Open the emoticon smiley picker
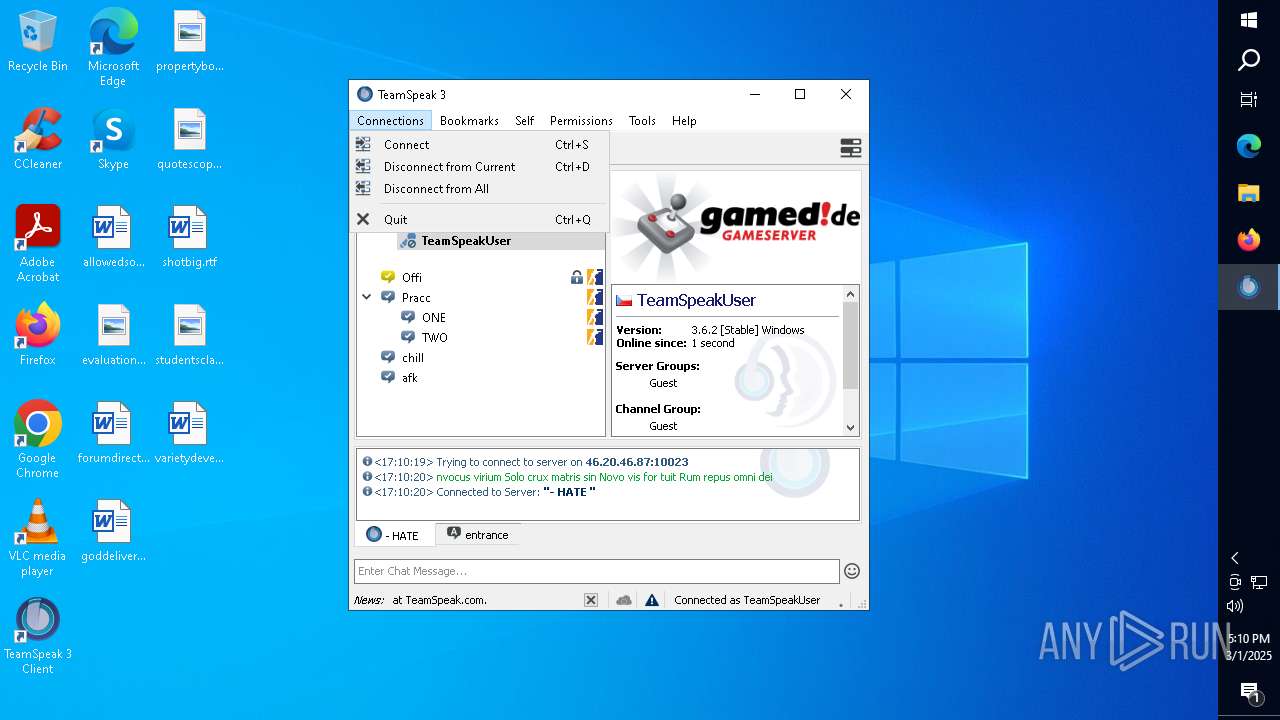 pos(852,571)
